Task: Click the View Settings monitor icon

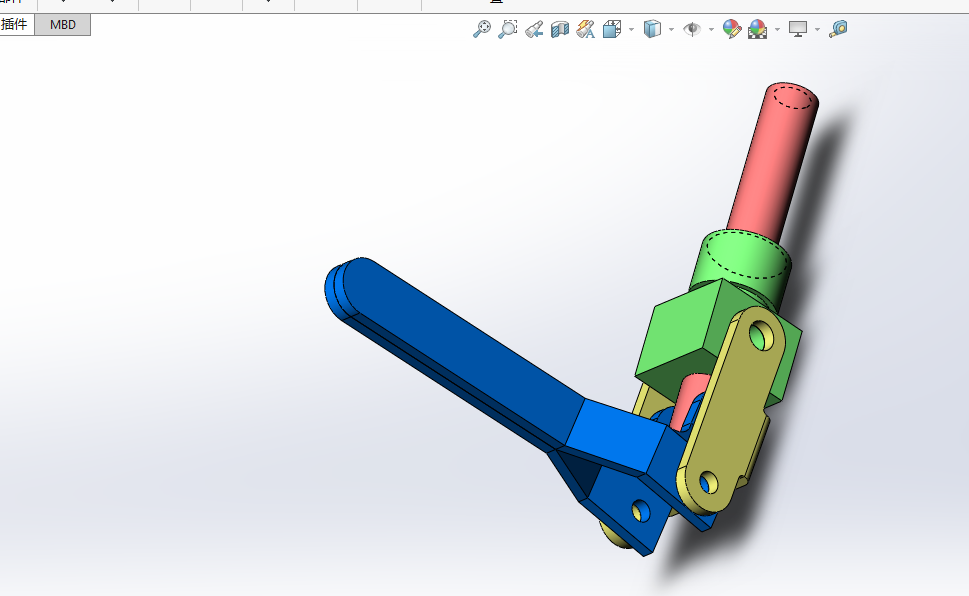Action: (798, 29)
